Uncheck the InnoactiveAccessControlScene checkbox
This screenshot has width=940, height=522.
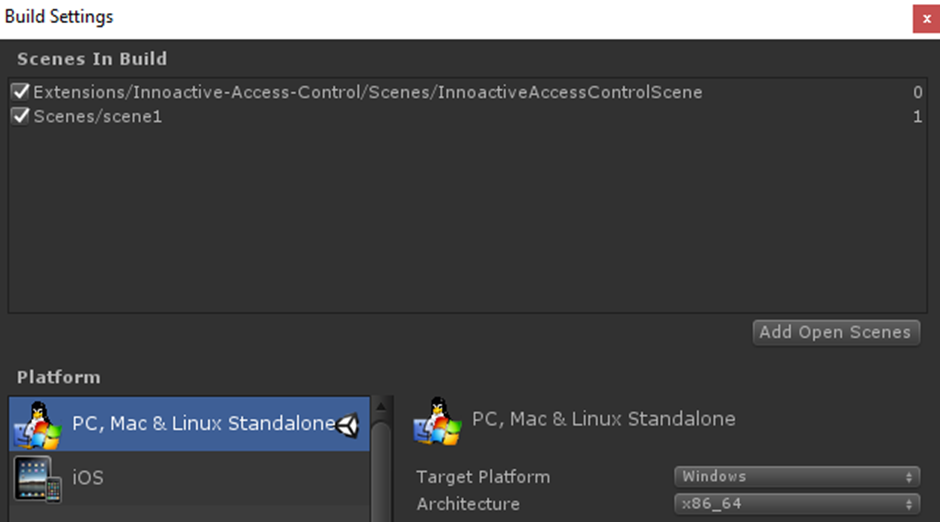[21, 92]
